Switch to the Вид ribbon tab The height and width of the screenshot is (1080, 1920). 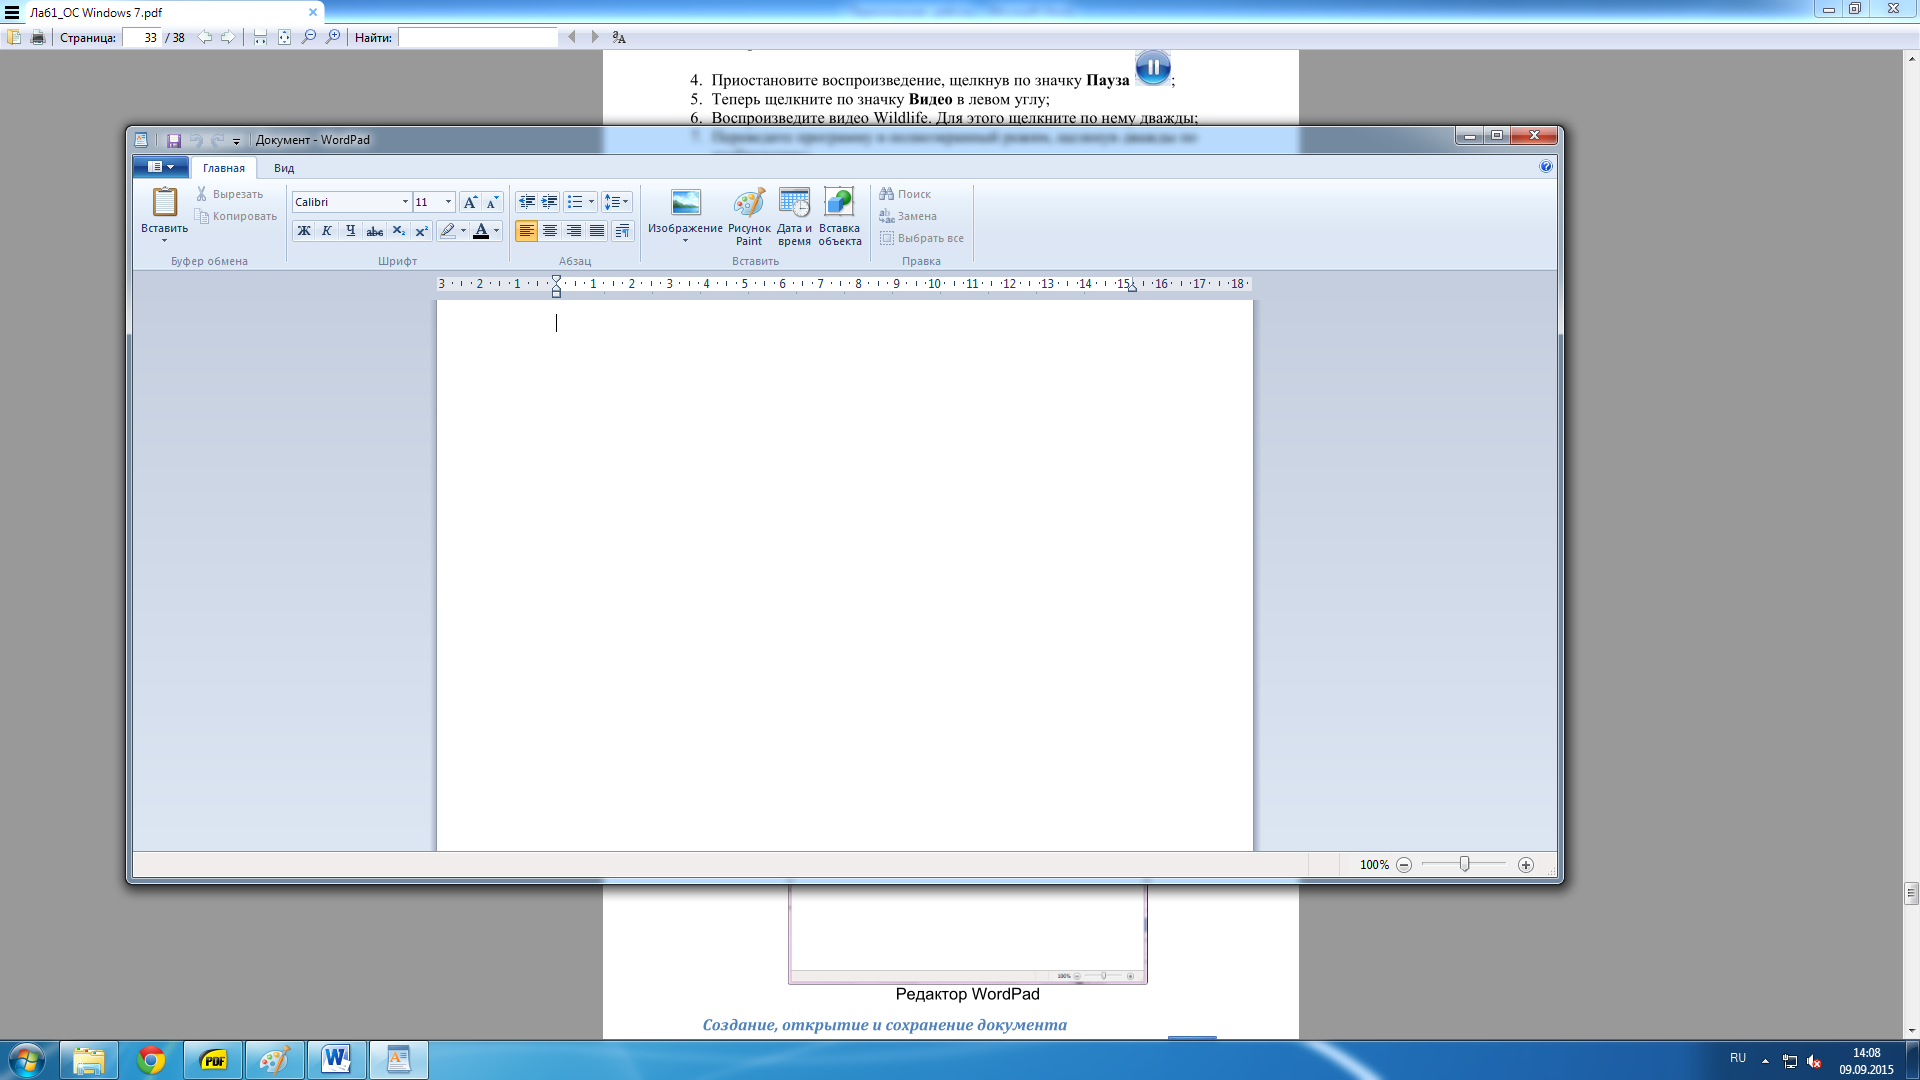click(x=284, y=168)
